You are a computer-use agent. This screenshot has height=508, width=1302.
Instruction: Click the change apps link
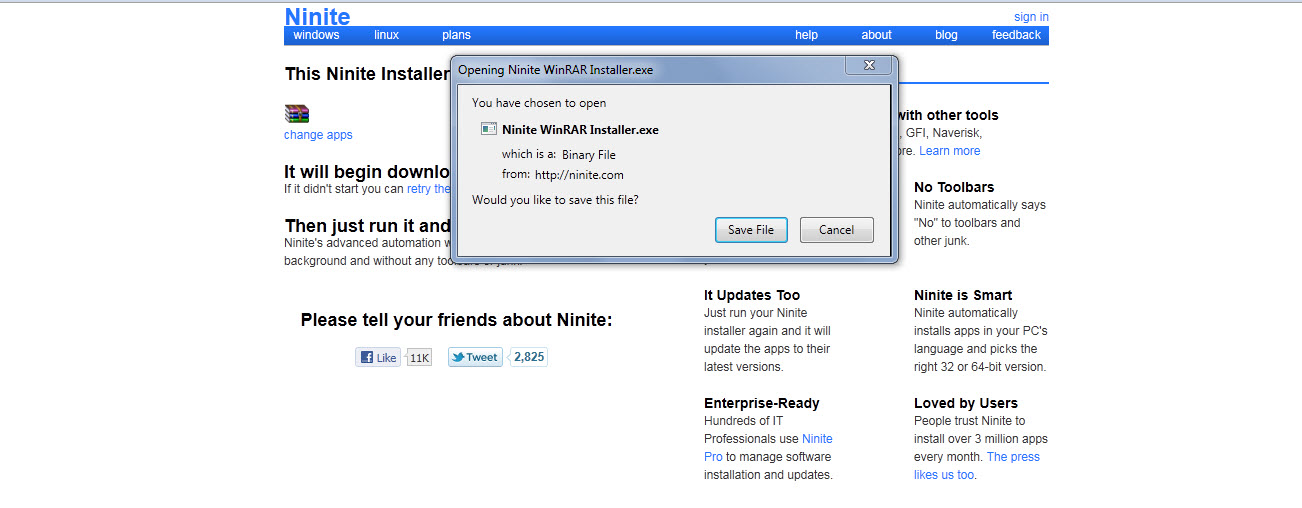[x=318, y=135]
